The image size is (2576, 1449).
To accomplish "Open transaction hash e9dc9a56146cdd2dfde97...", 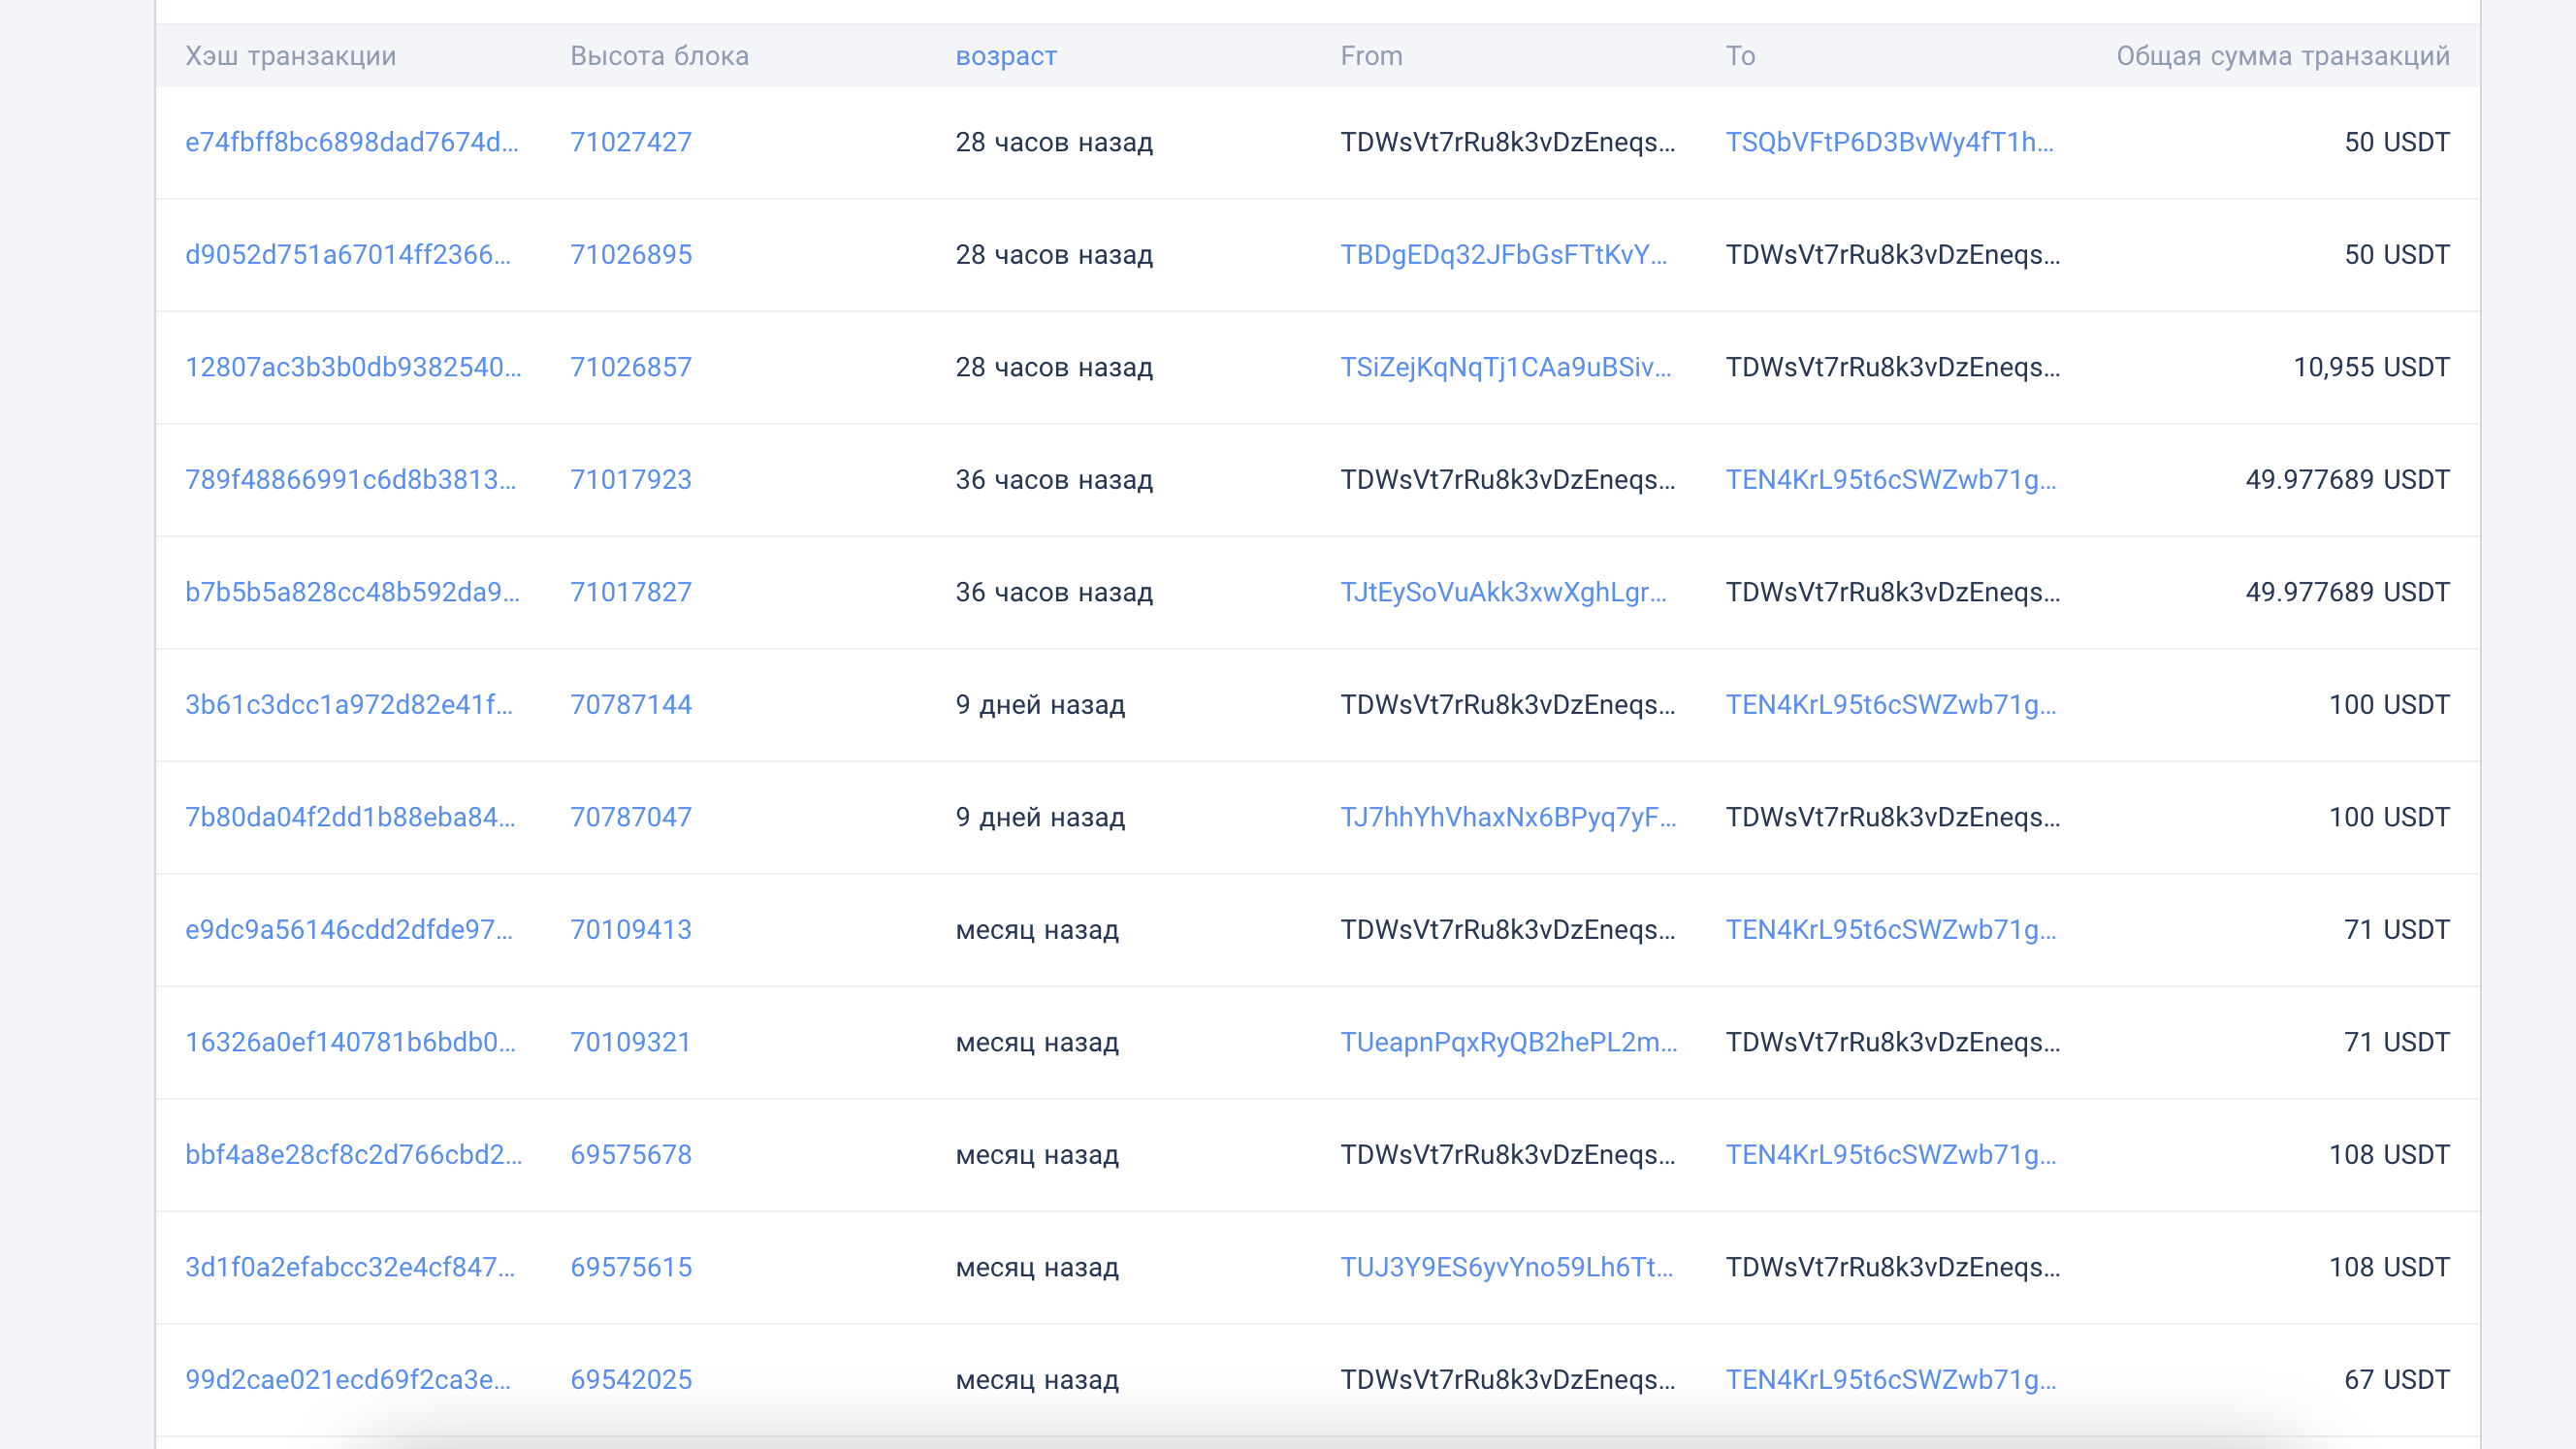I will coord(349,930).
